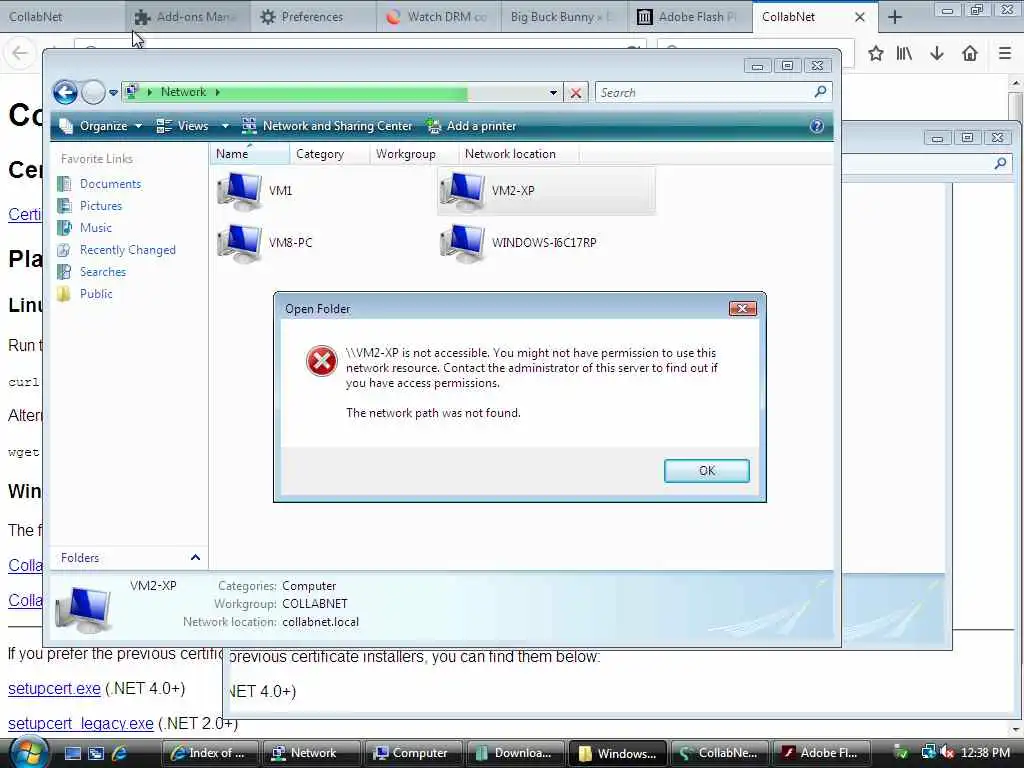Switch to Network taskbar button
The width and height of the screenshot is (1024, 768).
click(312, 753)
